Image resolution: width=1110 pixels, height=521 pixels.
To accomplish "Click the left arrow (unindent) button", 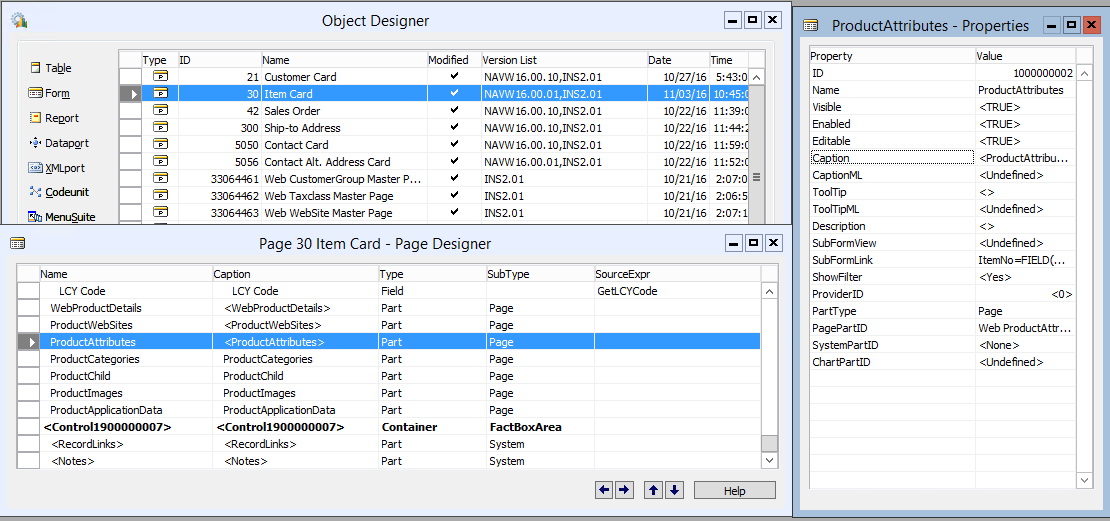I will tap(603, 490).
